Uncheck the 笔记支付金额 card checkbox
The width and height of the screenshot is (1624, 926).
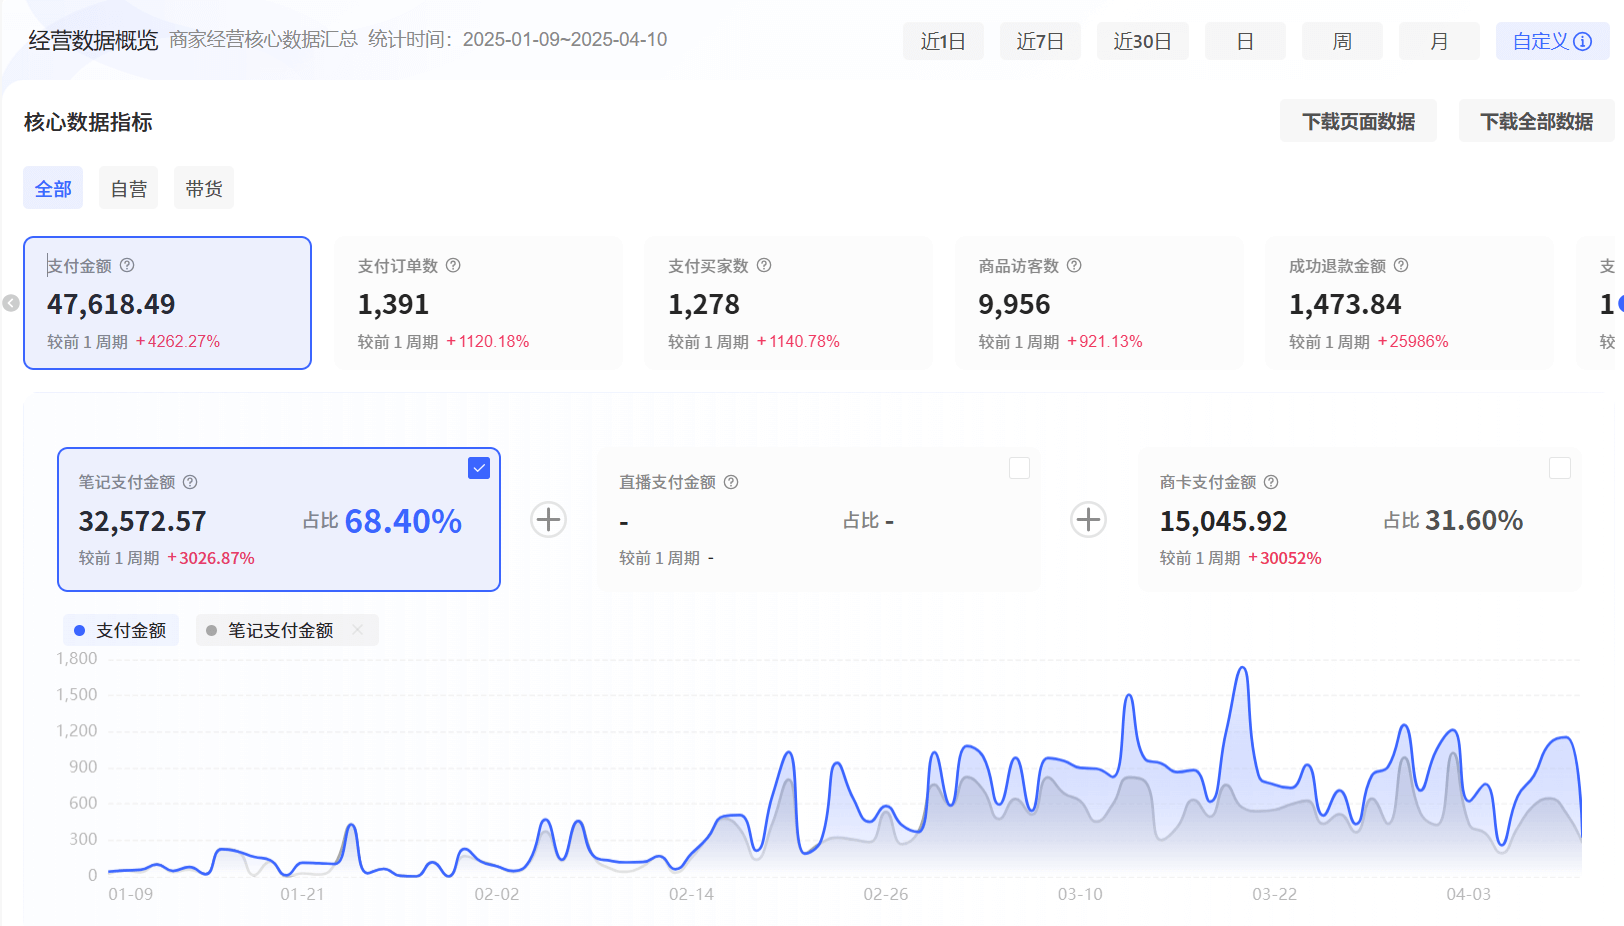click(479, 467)
